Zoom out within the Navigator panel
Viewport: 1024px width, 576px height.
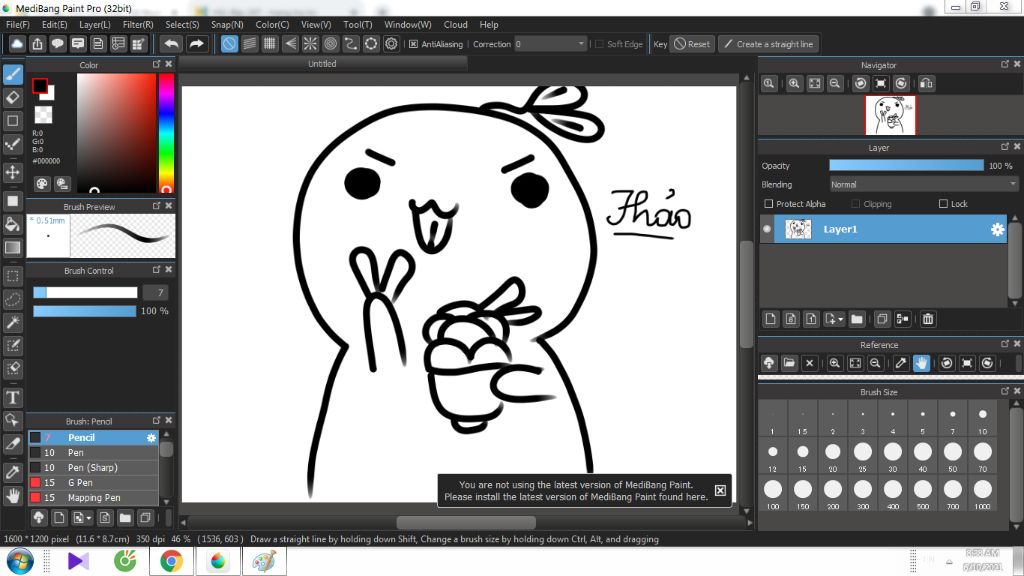[x=835, y=84]
